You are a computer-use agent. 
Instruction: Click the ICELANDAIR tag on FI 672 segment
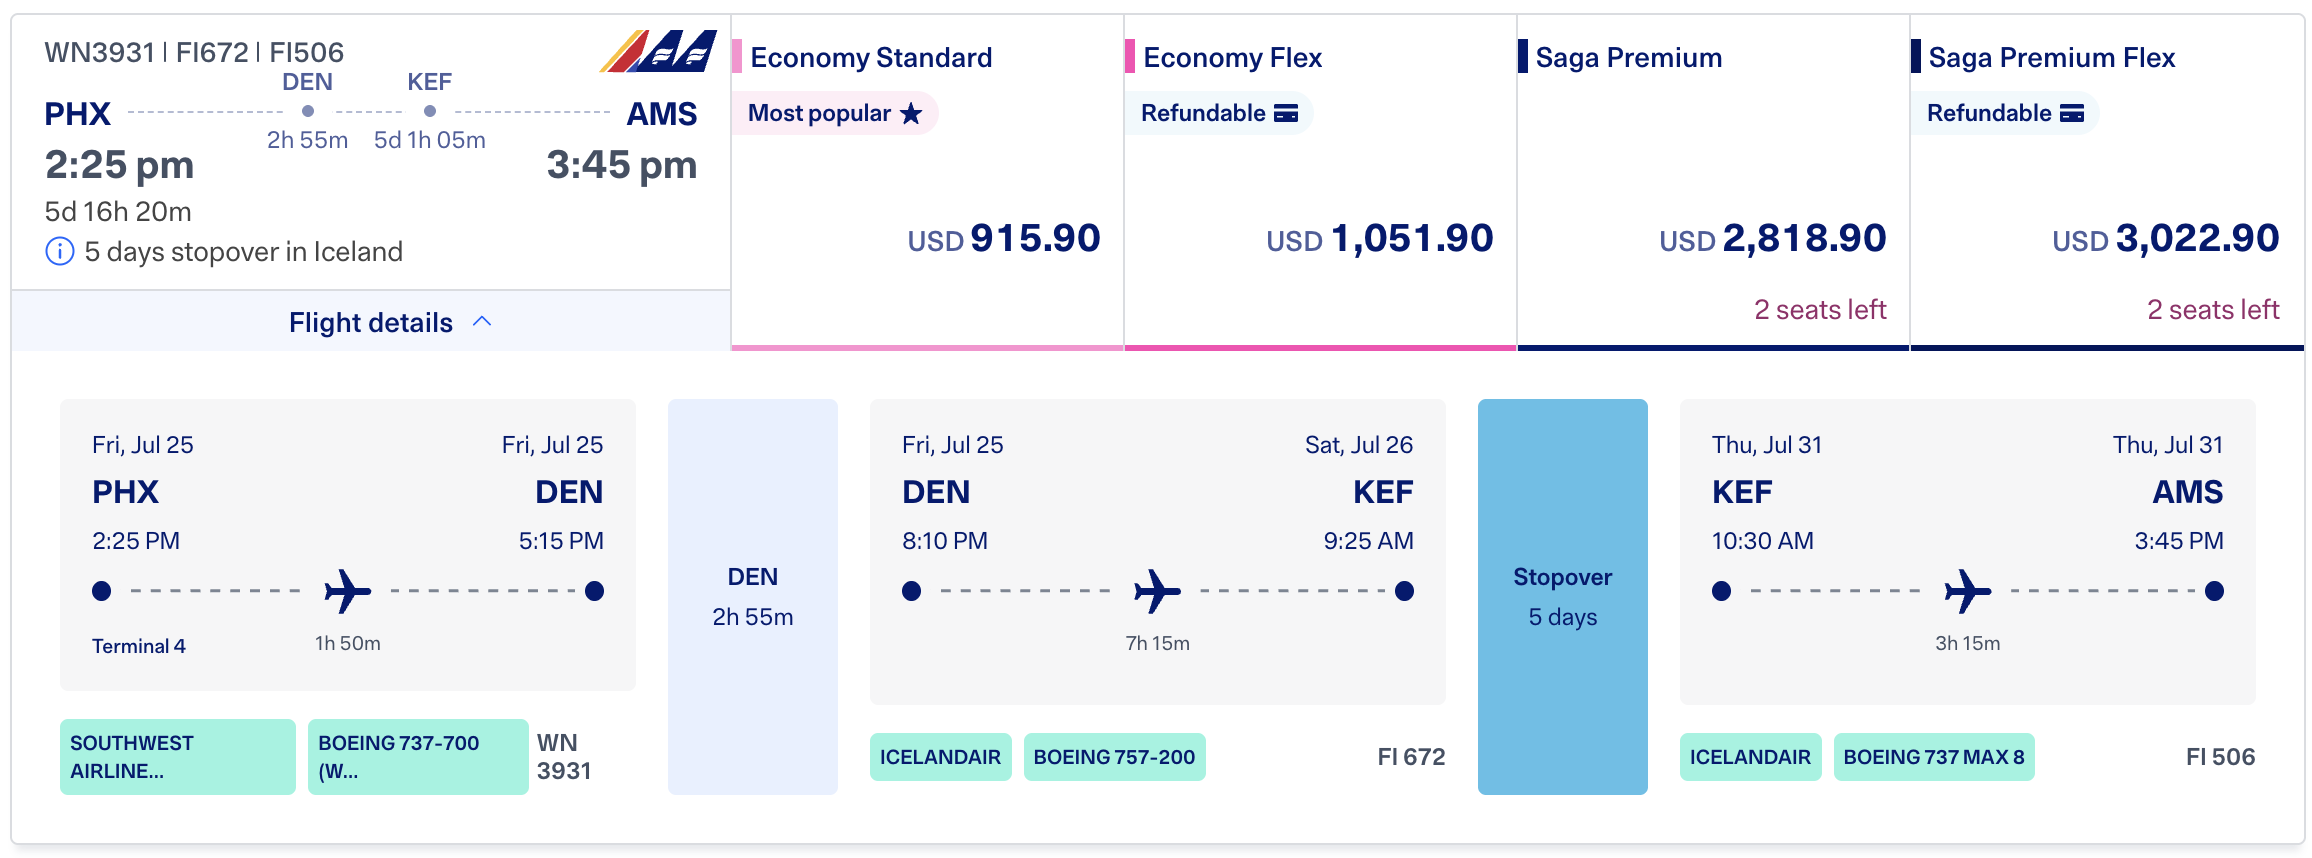click(940, 757)
